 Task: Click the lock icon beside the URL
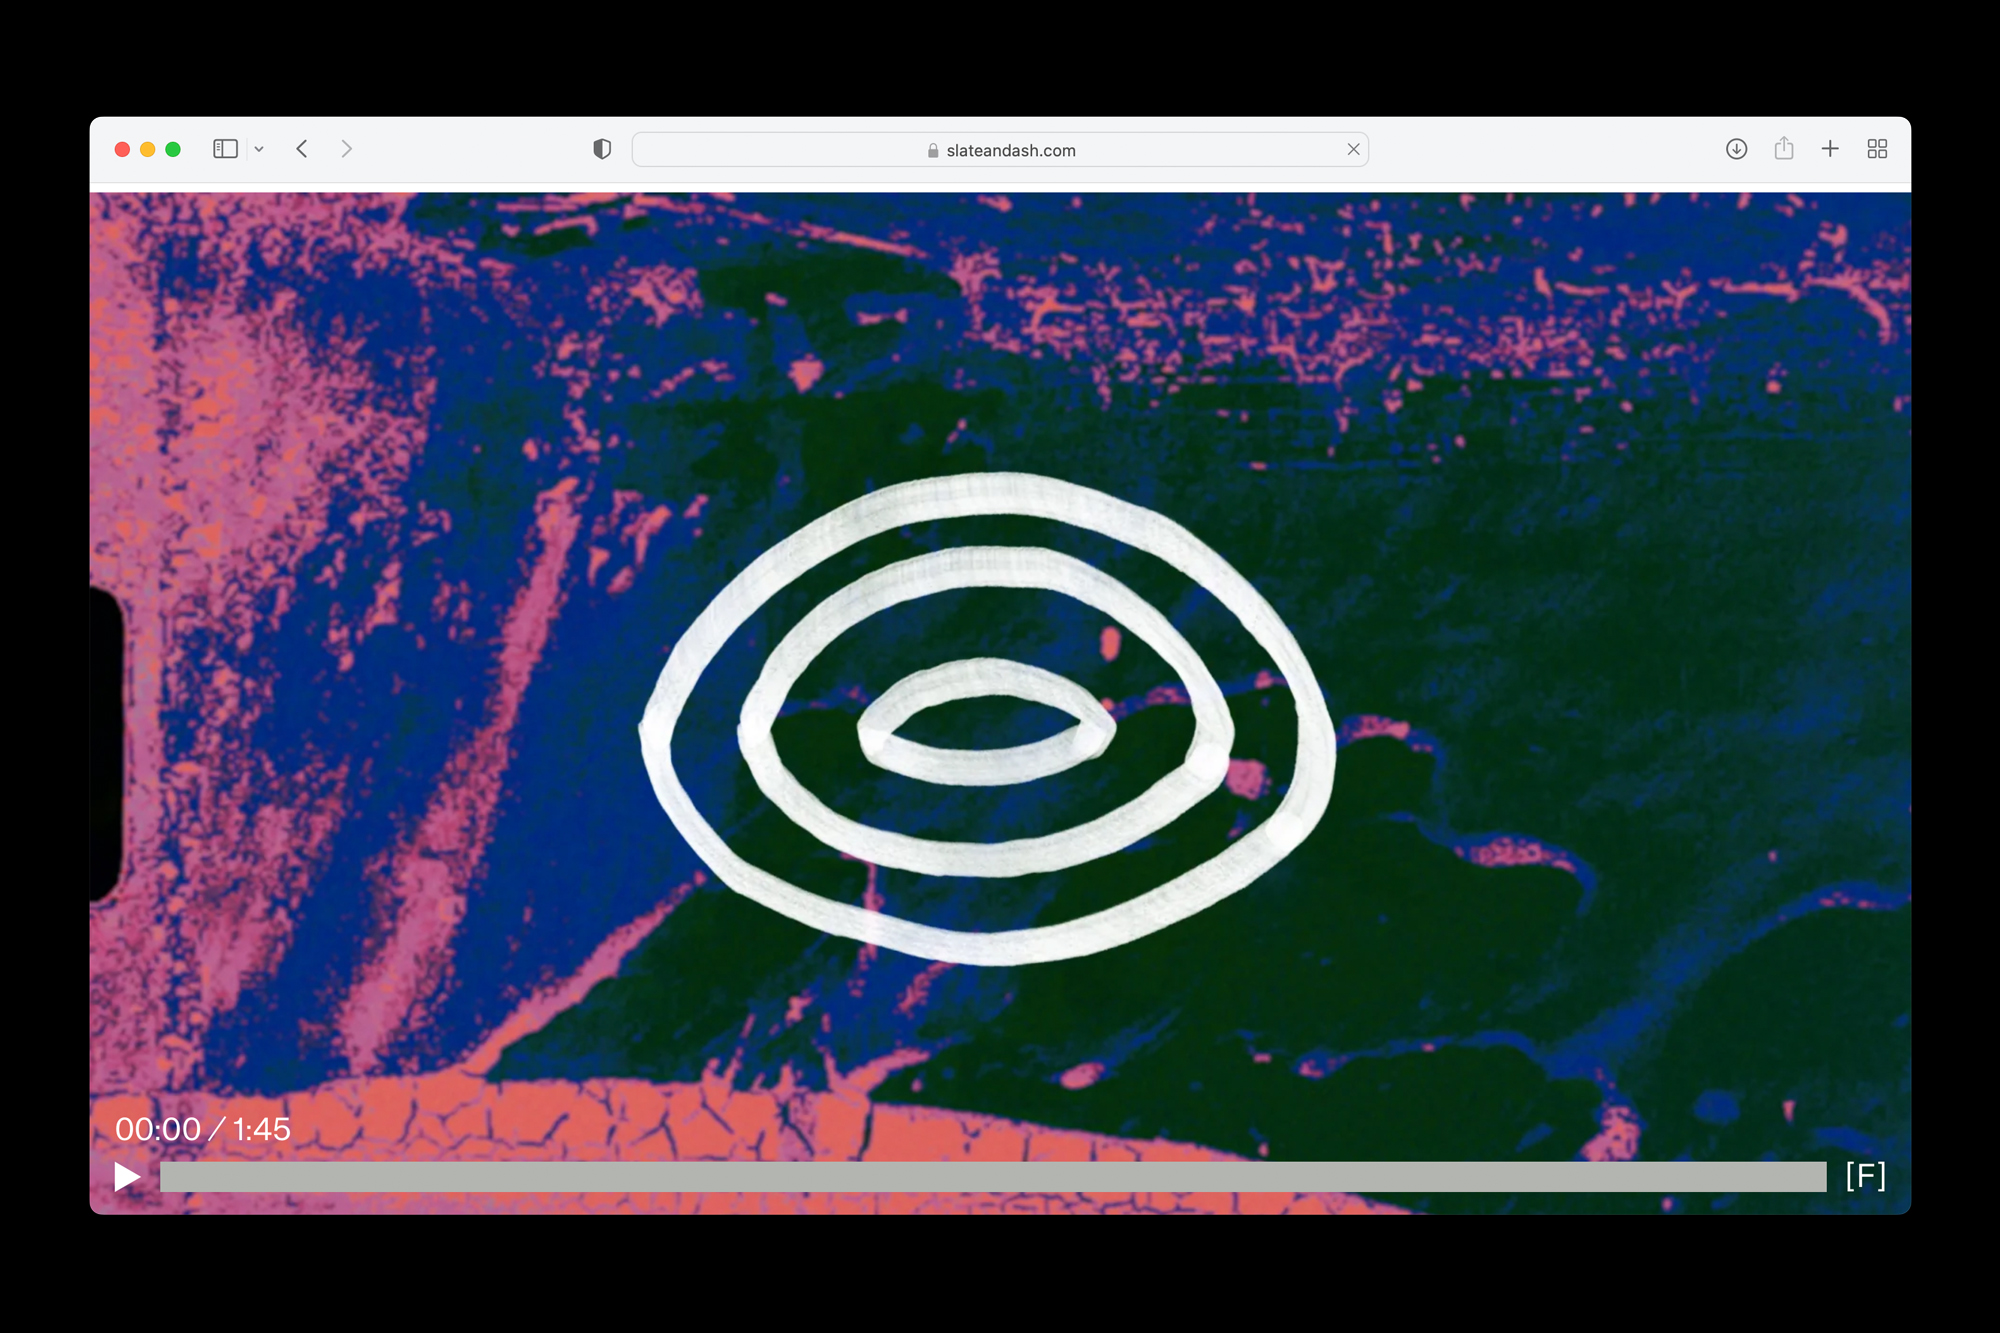[932, 150]
